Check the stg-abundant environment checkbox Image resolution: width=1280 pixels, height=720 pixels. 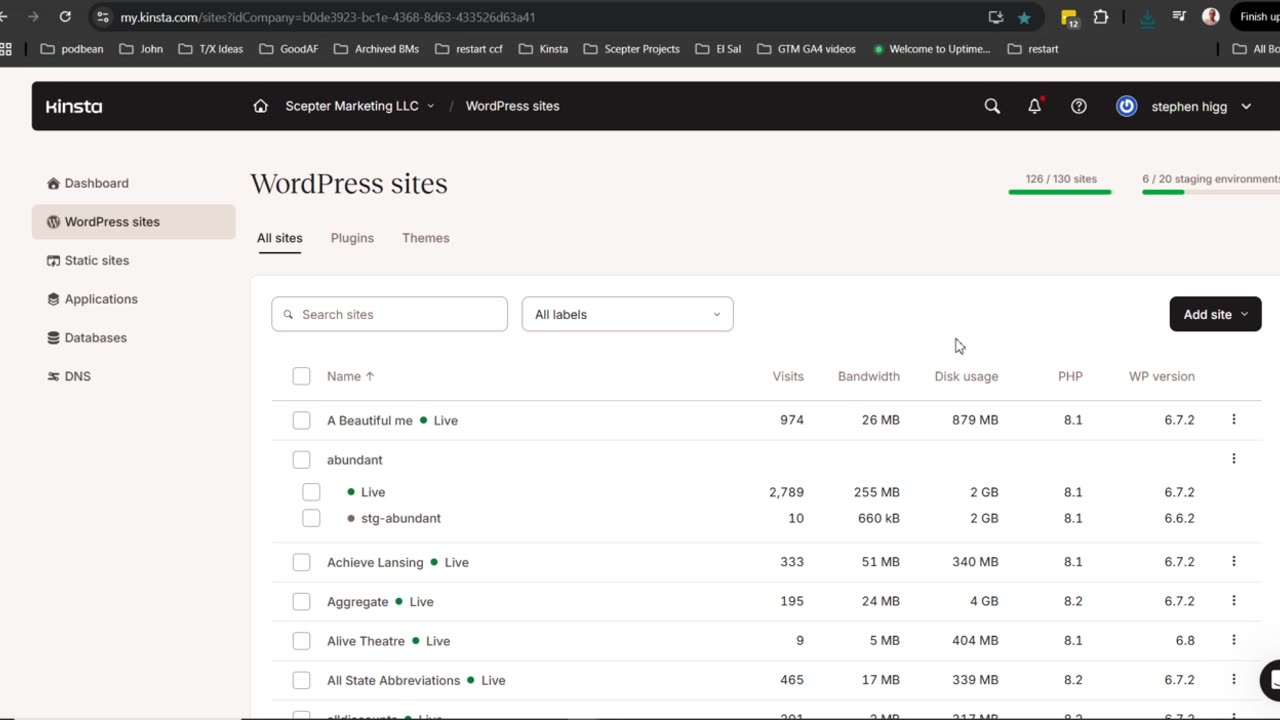311,518
